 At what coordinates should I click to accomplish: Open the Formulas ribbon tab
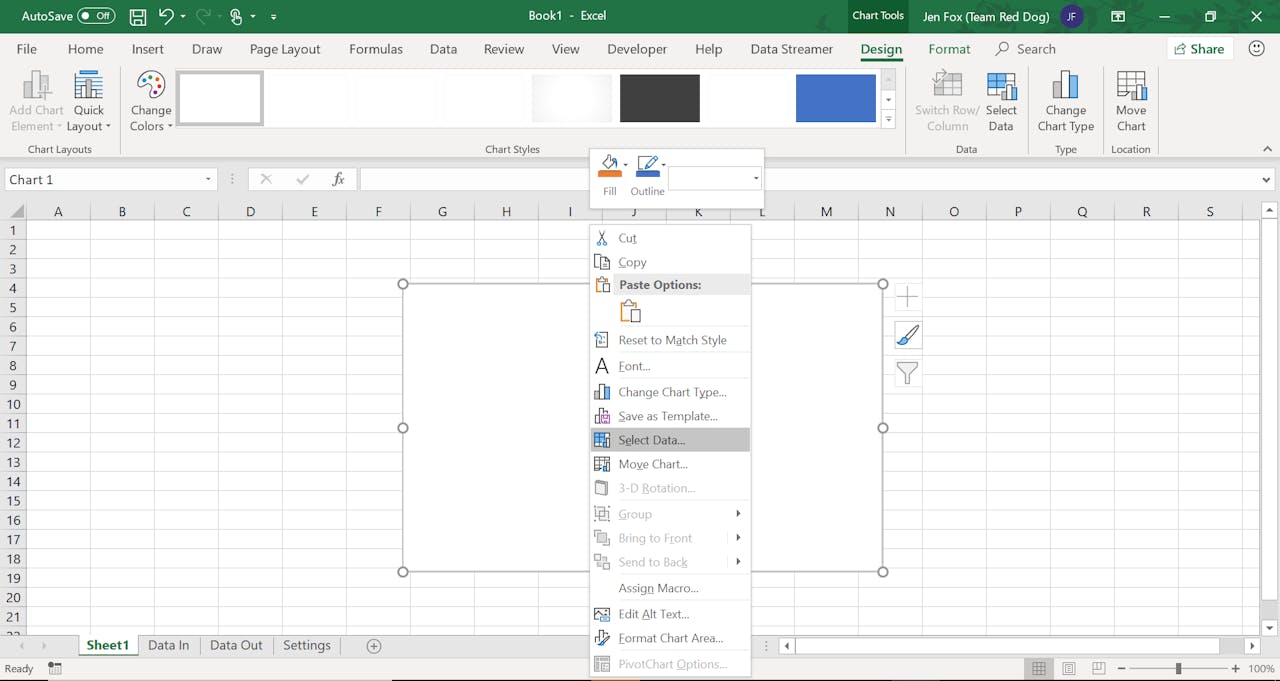pyautogui.click(x=376, y=49)
